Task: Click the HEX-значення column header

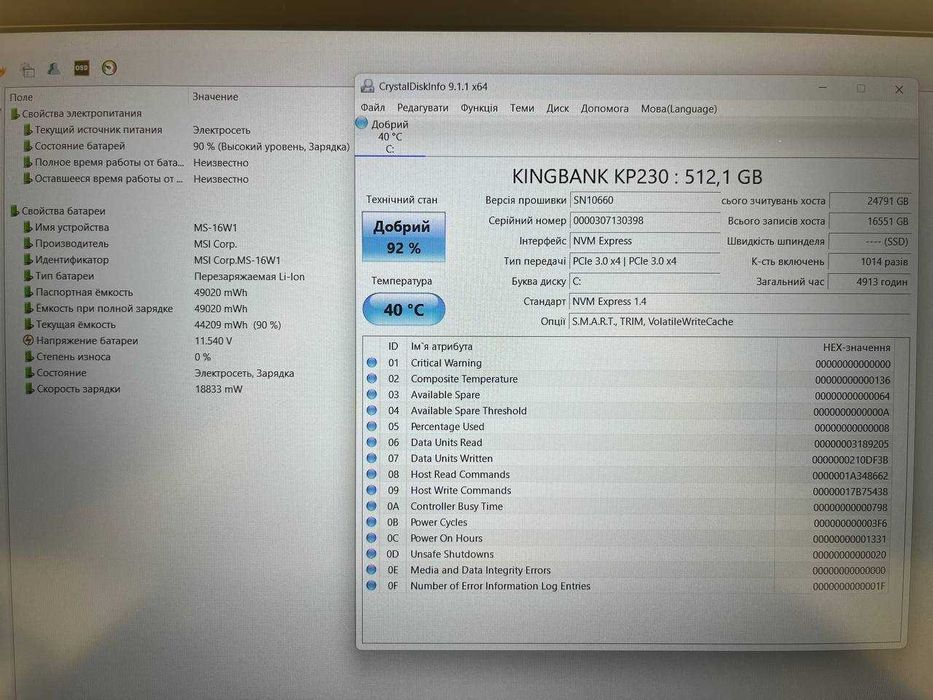Action: point(856,348)
